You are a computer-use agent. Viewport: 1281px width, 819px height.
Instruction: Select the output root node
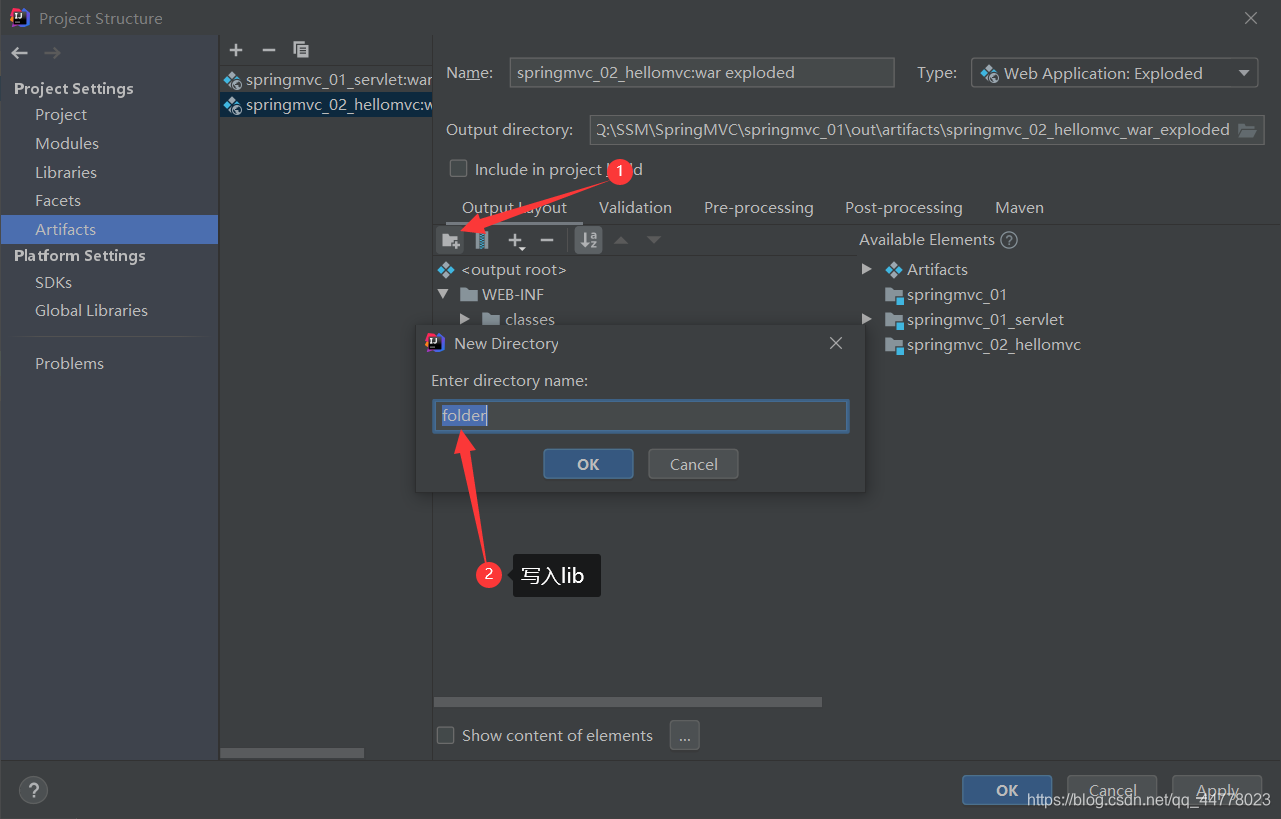pos(502,270)
